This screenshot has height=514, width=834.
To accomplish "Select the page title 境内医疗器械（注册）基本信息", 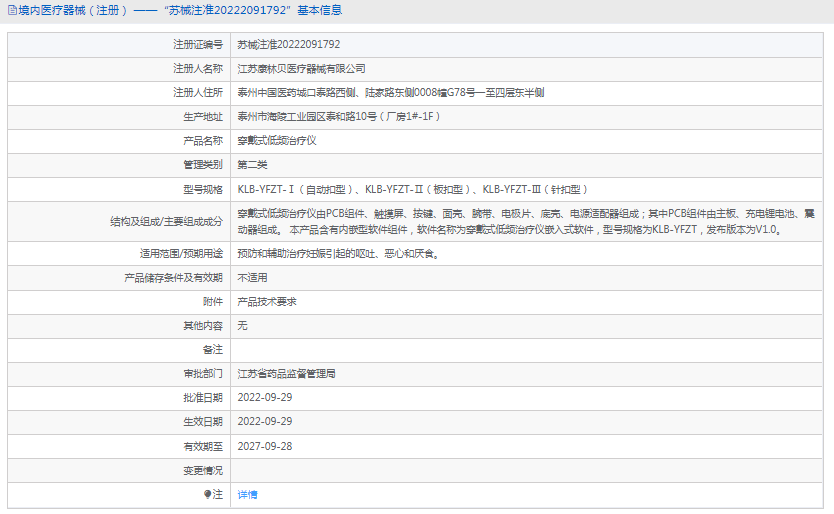I will point(180,10).
